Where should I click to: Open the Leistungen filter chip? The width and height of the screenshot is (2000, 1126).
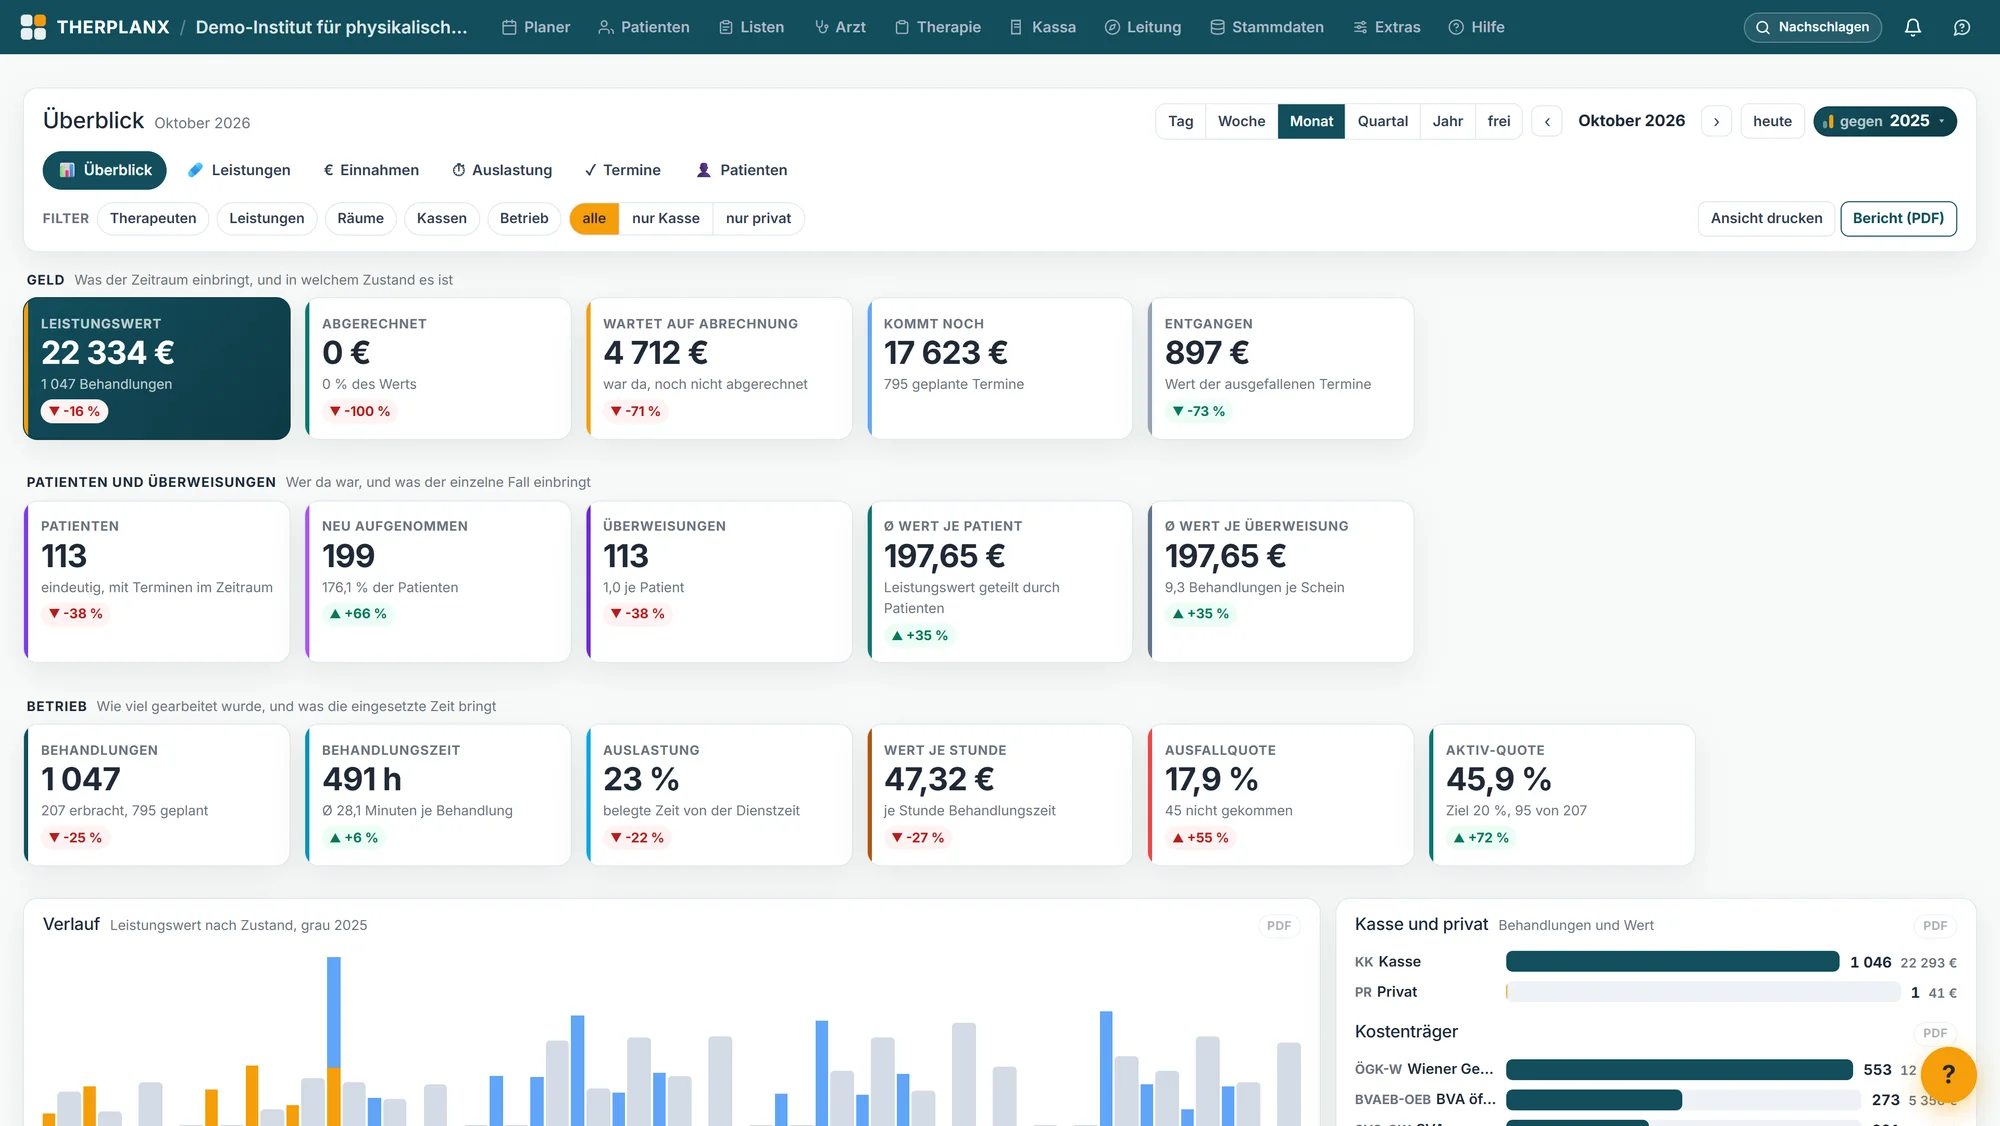coord(267,218)
